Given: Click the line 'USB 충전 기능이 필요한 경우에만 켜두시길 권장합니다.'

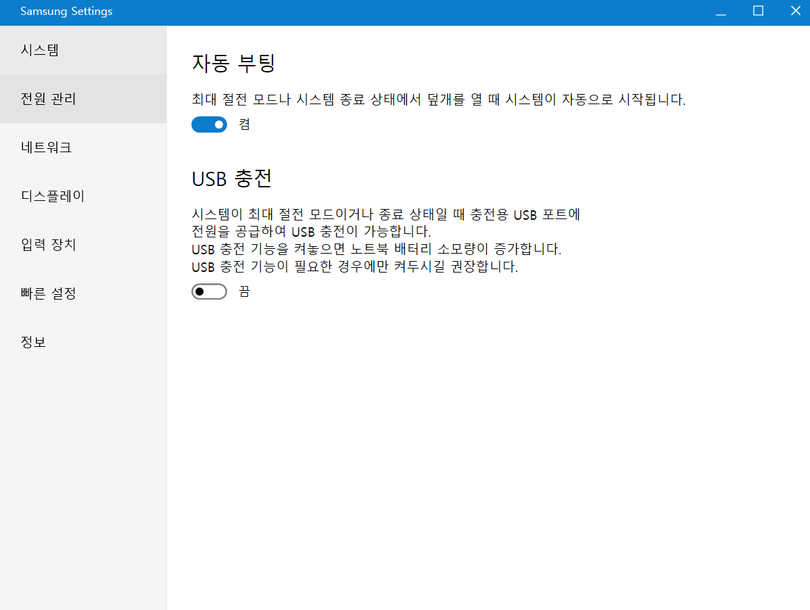Looking at the screenshot, I should pos(354,267).
